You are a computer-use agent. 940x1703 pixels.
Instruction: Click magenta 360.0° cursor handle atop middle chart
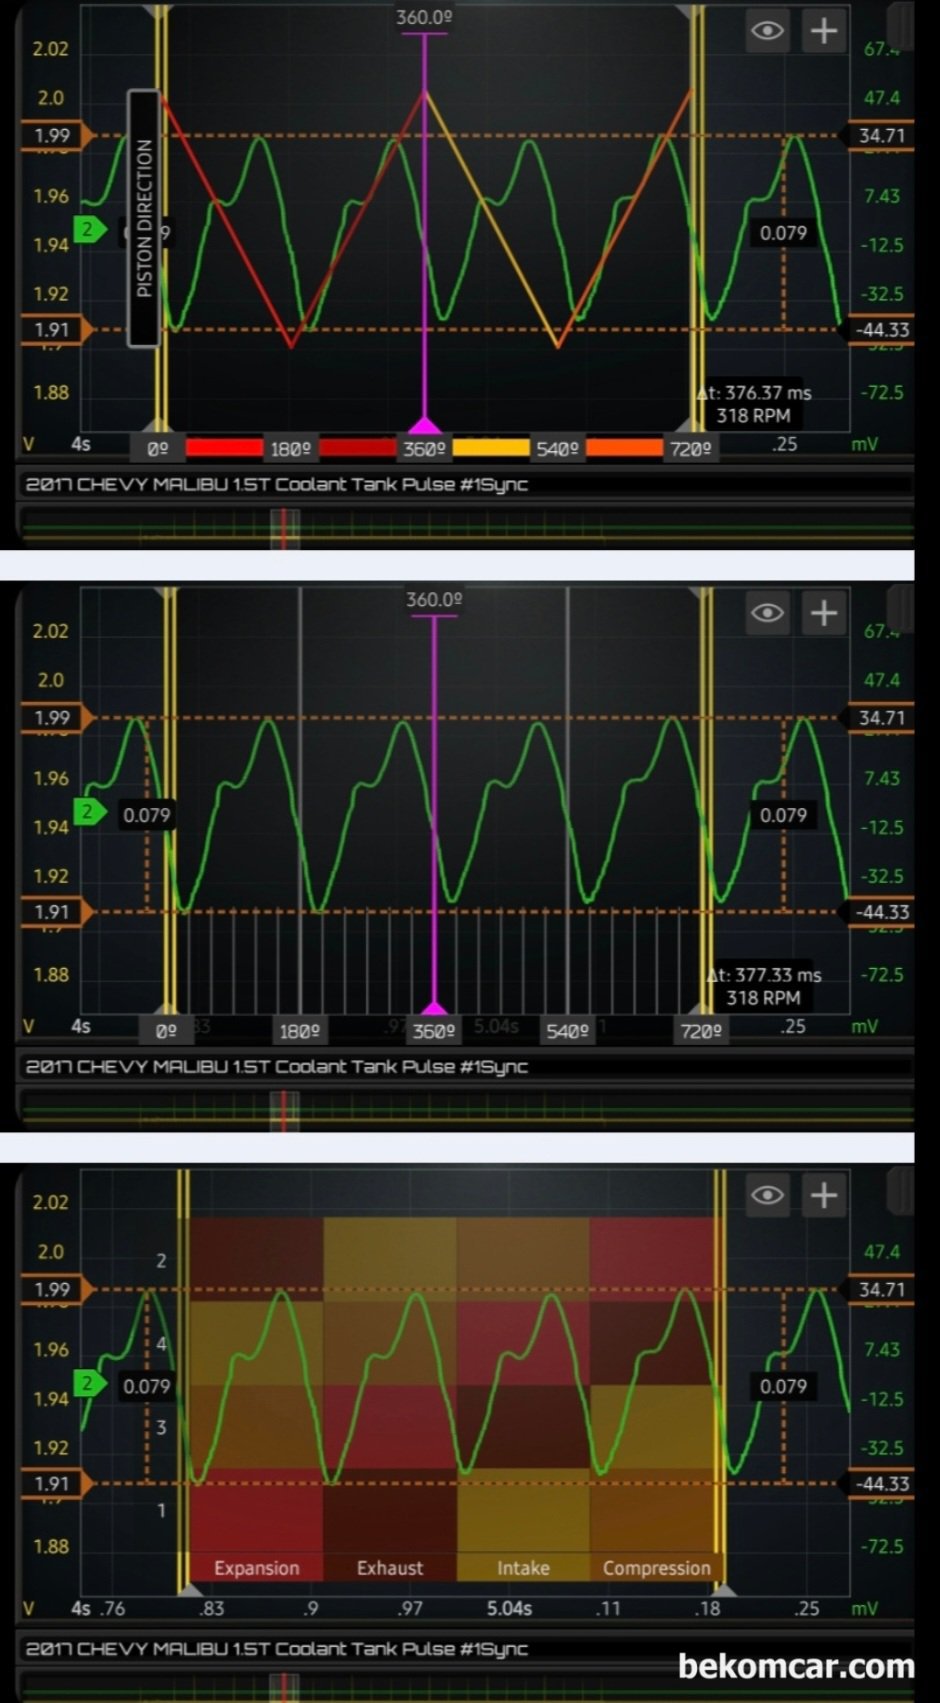tap(434, 601)
